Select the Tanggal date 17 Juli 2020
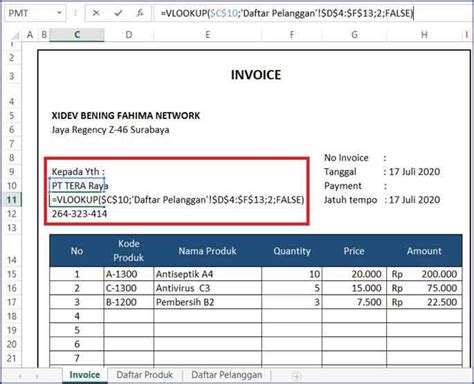474x384 pixels. click(414, 172)
